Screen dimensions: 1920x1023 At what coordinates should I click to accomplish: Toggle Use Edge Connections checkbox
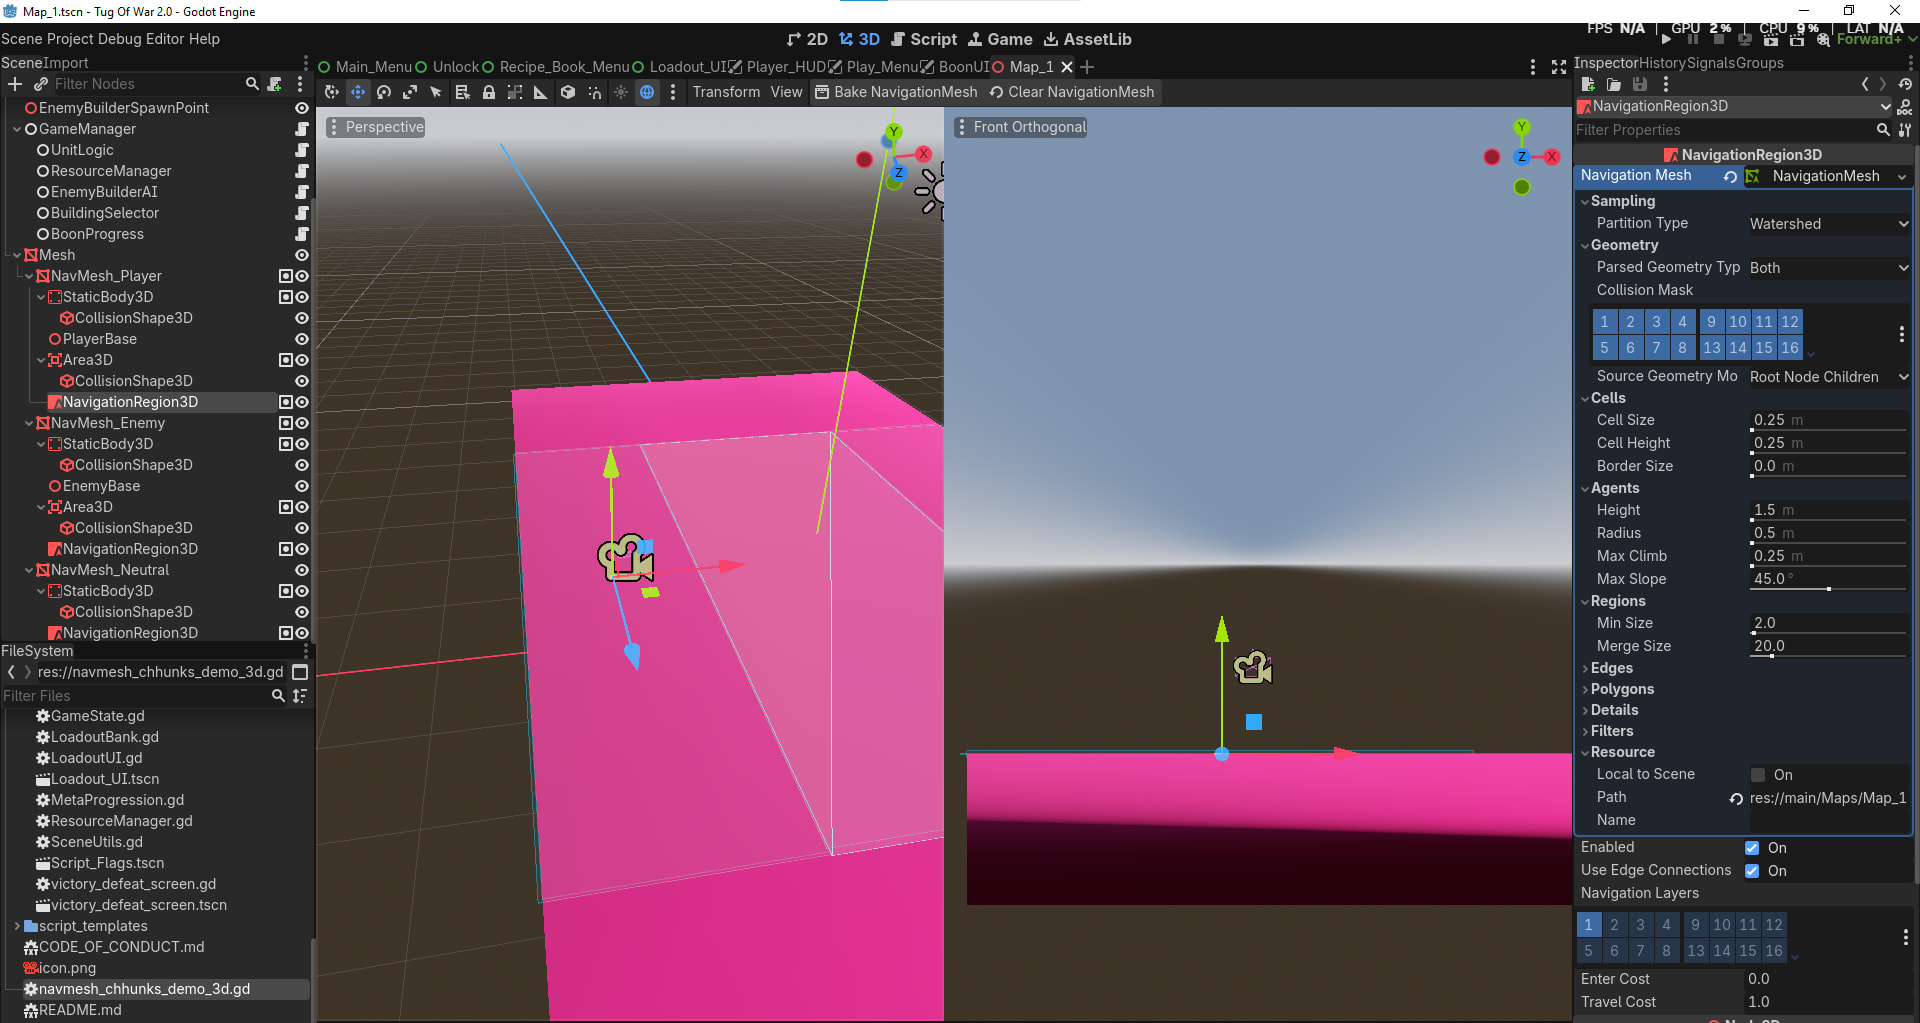(x=1752, y=871)
